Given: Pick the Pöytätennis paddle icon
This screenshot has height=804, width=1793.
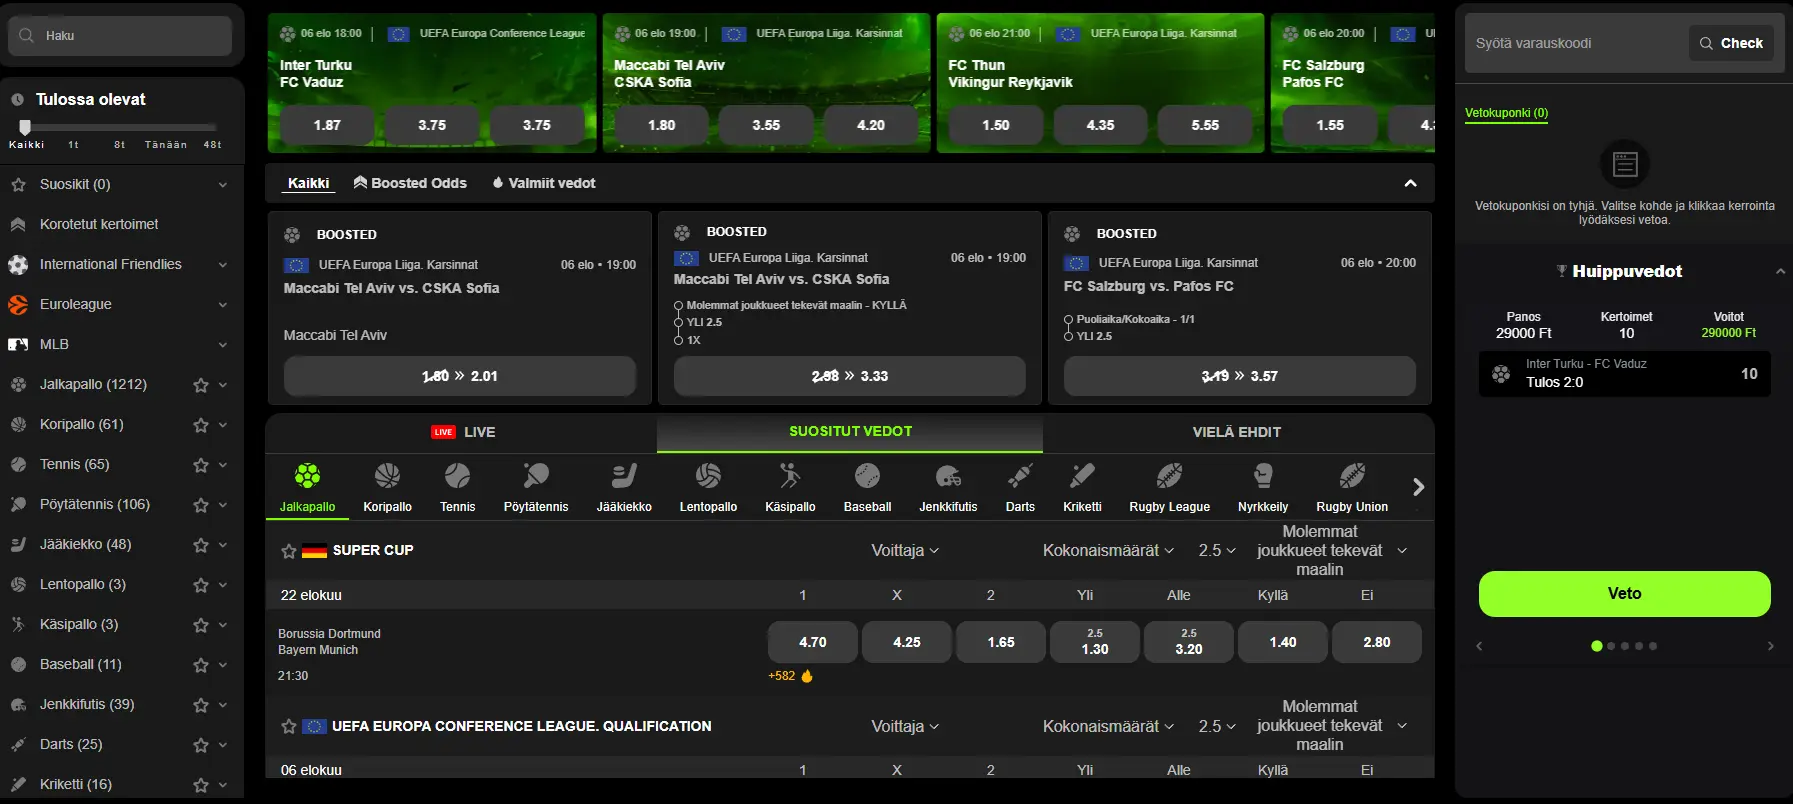Looking at the screenshot, I should pos(536,475).
